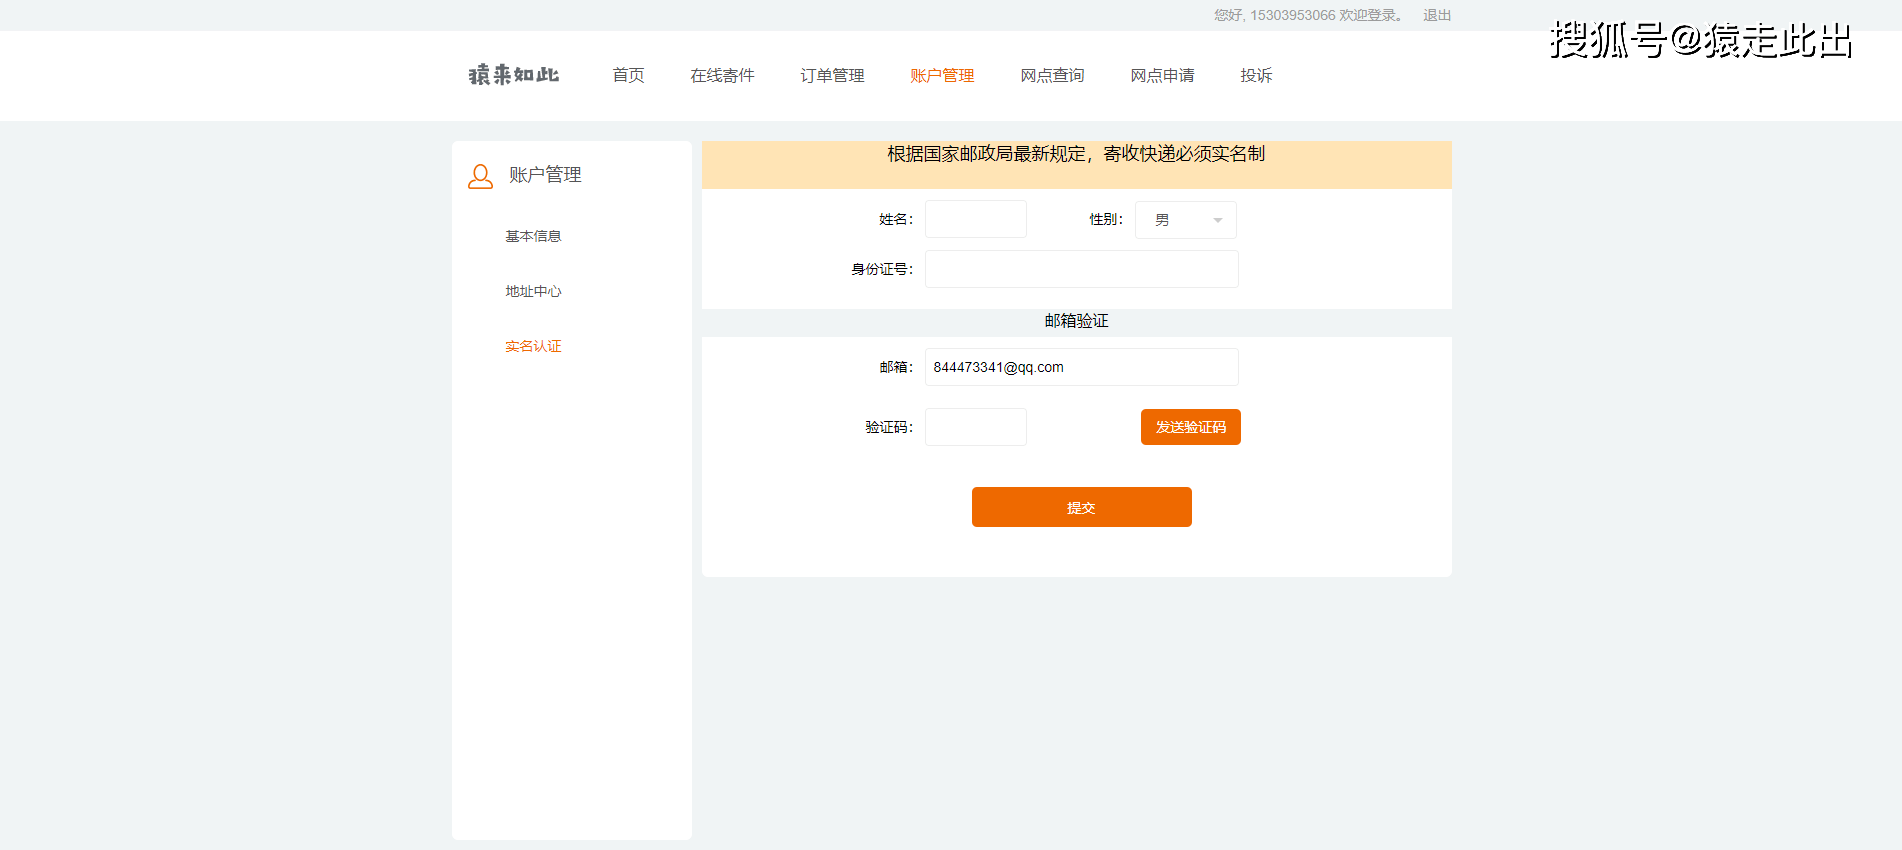Click the 猿来如此 site logo
Screen dimensions: 1902x850
514,75
